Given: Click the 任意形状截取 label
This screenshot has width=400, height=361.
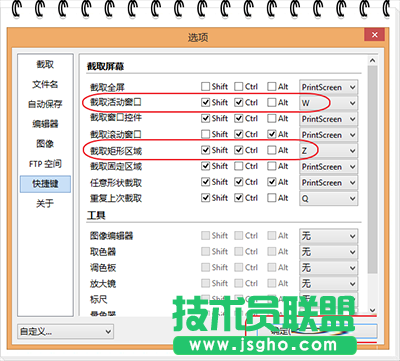Looking at the screenshot, I should click(116, 183).
